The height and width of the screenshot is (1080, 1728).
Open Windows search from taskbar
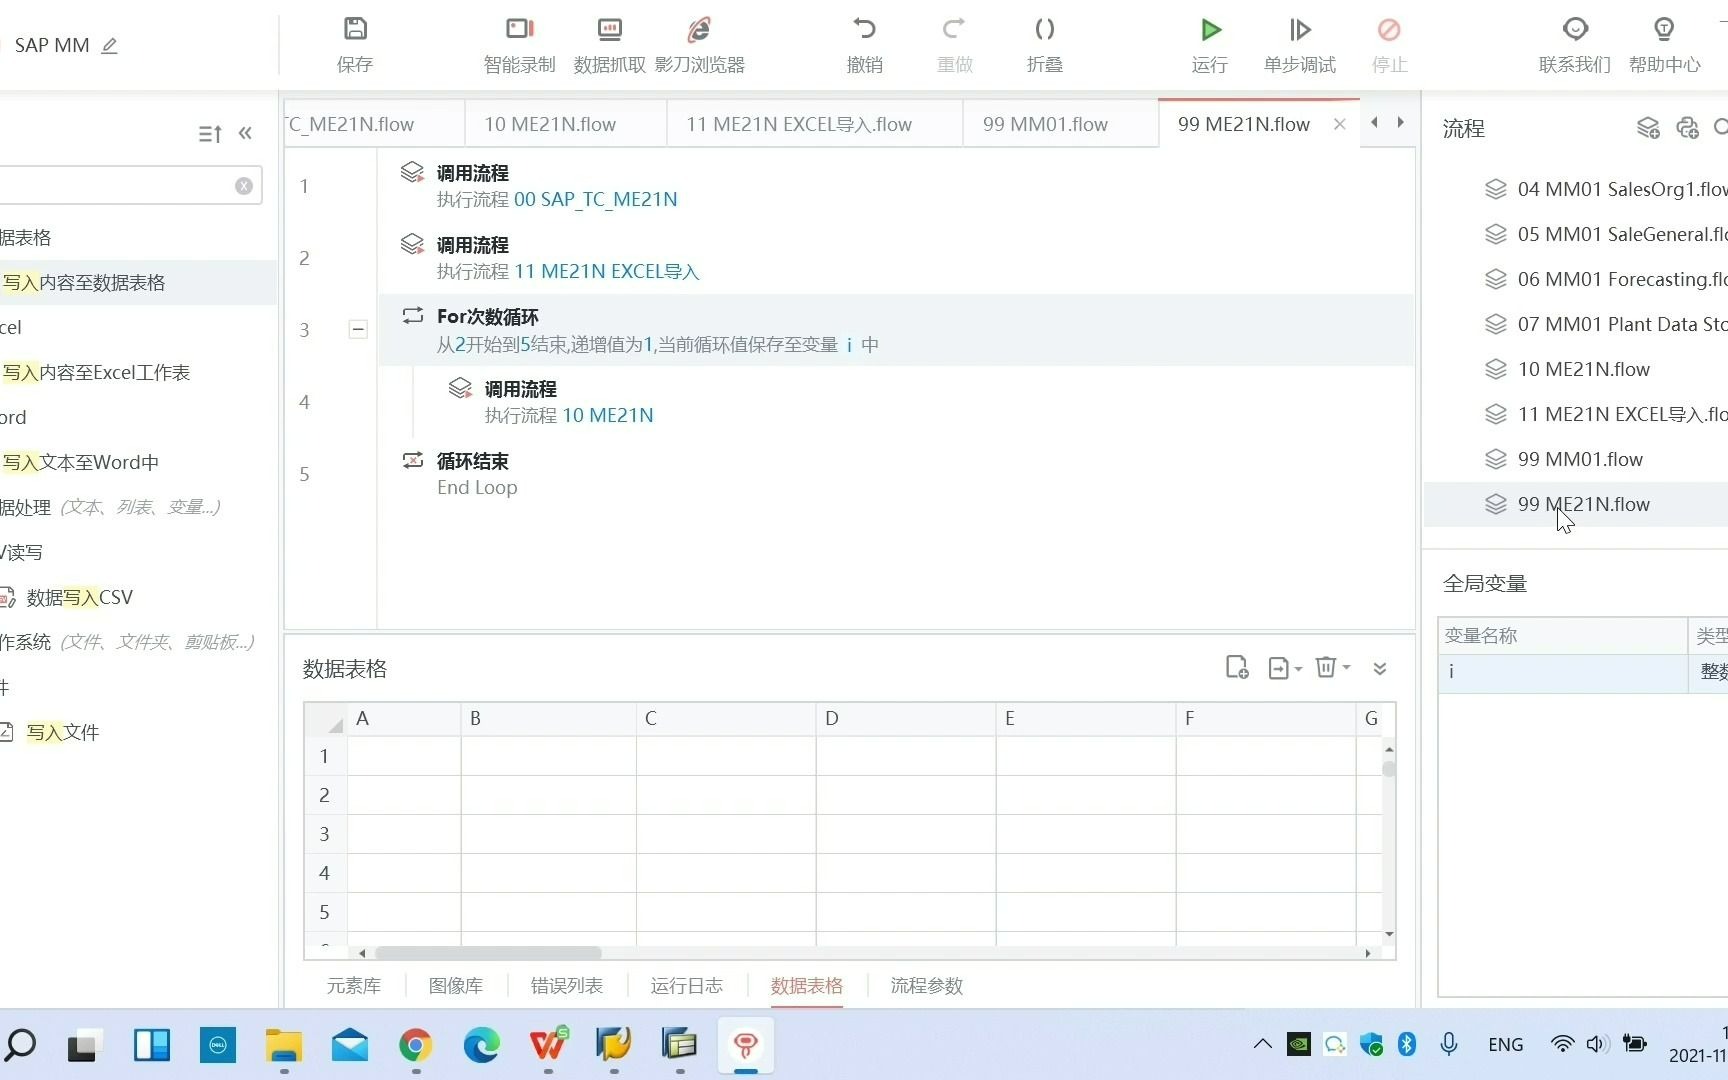pos(20,1046)
